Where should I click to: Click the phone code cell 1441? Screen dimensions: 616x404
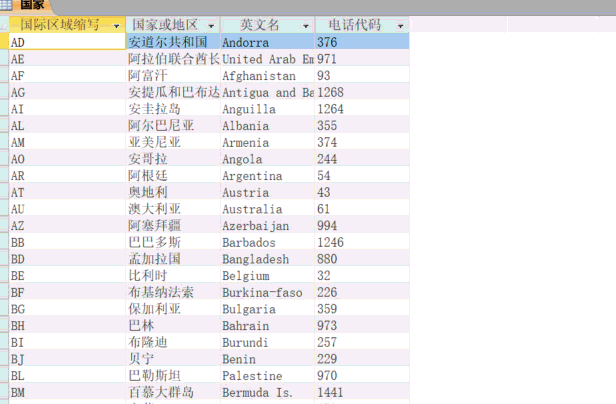(362, 392)
